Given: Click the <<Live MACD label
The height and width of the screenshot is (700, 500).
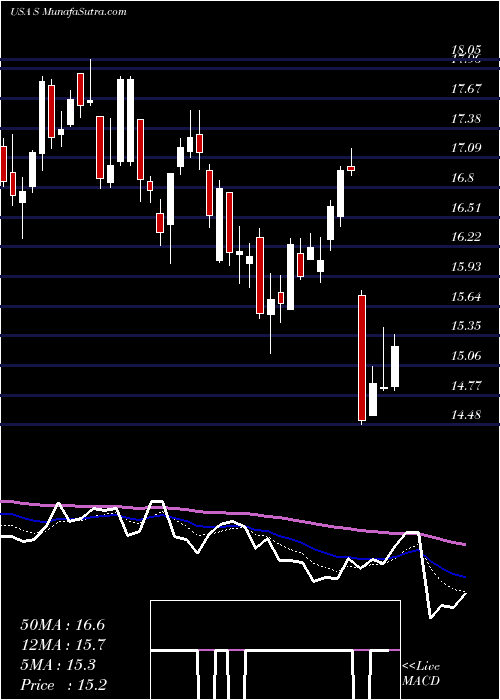Looking at the screenshot, I should [x=421, y=674].
